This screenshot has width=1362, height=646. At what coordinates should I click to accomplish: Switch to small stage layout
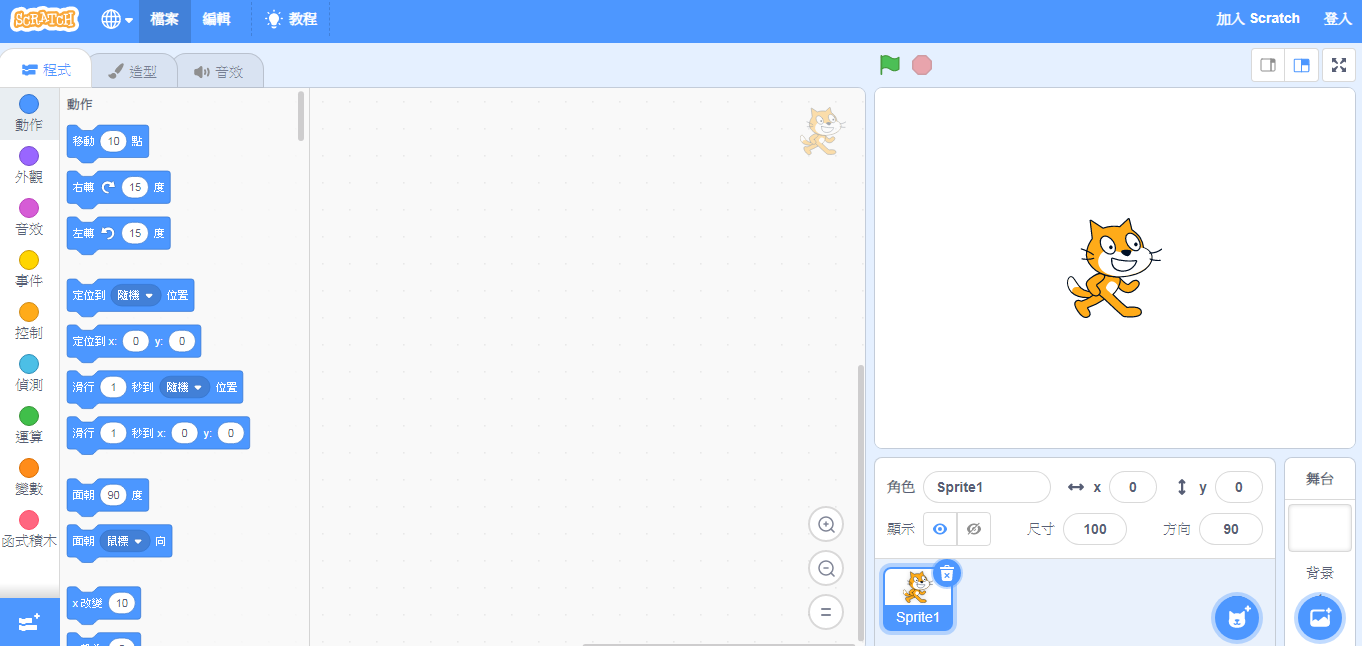click(1267, 65)
